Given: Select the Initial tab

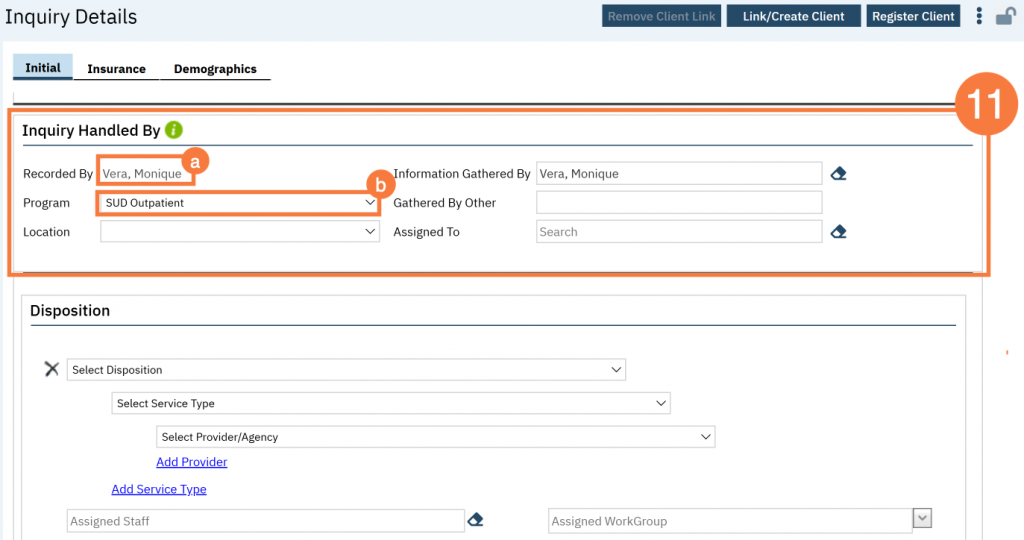Looking at the screenshot, I should click(x=43, y=68).
